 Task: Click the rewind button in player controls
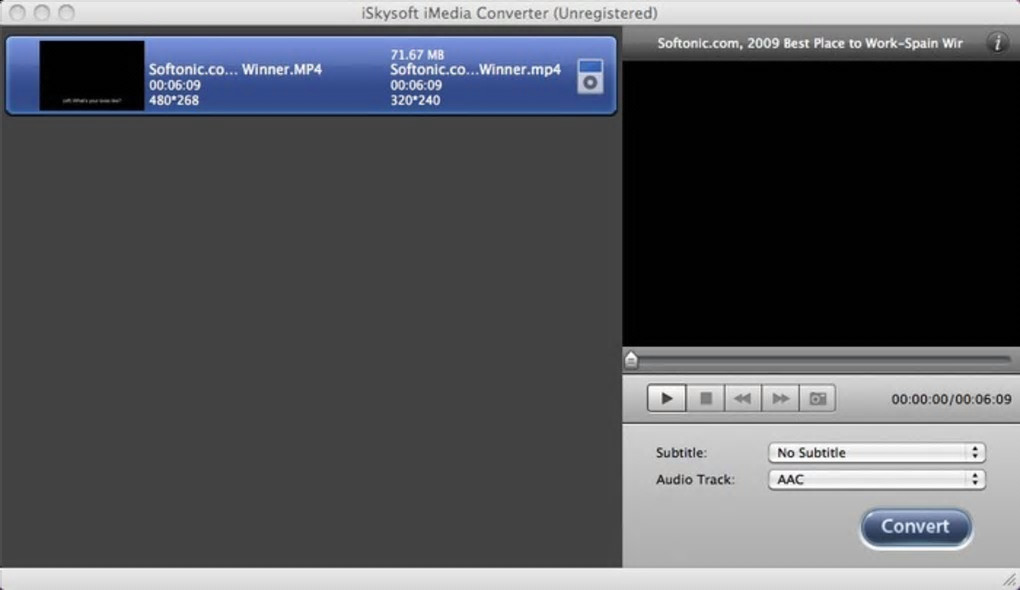point(742,398)
